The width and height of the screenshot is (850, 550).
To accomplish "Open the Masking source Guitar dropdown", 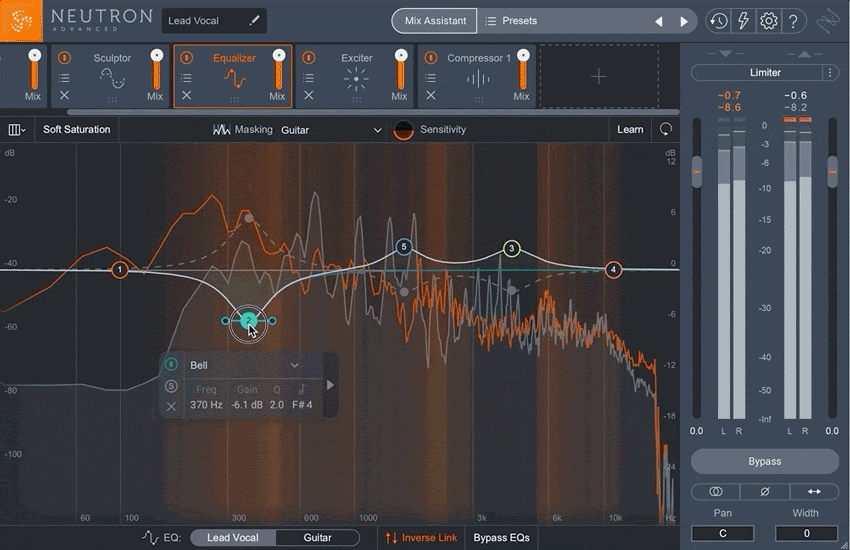I will tap(331, 130).
